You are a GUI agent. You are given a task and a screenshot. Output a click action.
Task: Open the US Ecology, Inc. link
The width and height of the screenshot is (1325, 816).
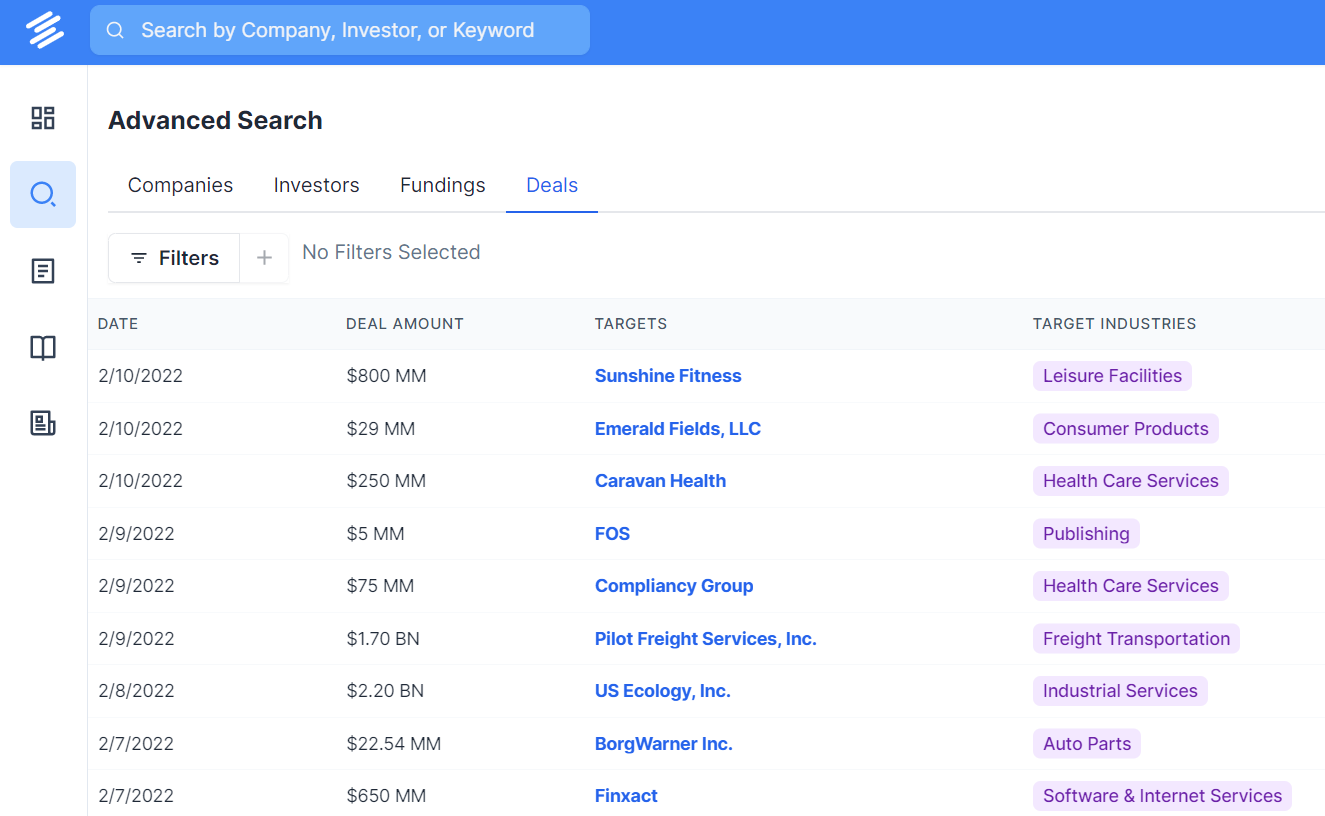point(663,691)
